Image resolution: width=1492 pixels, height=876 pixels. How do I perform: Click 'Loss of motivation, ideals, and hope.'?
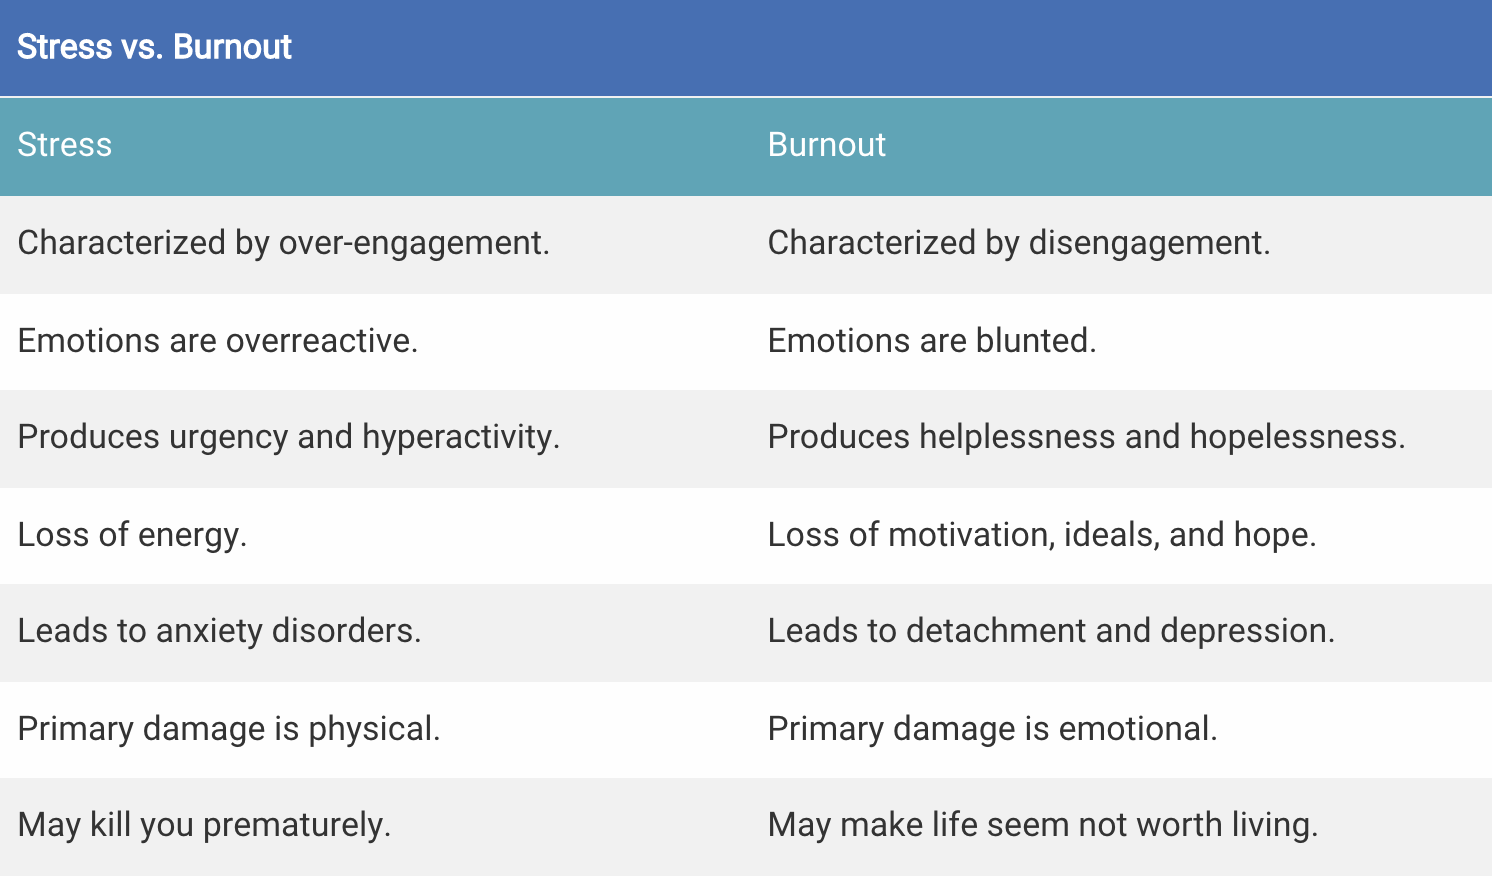coord(1041,535)
